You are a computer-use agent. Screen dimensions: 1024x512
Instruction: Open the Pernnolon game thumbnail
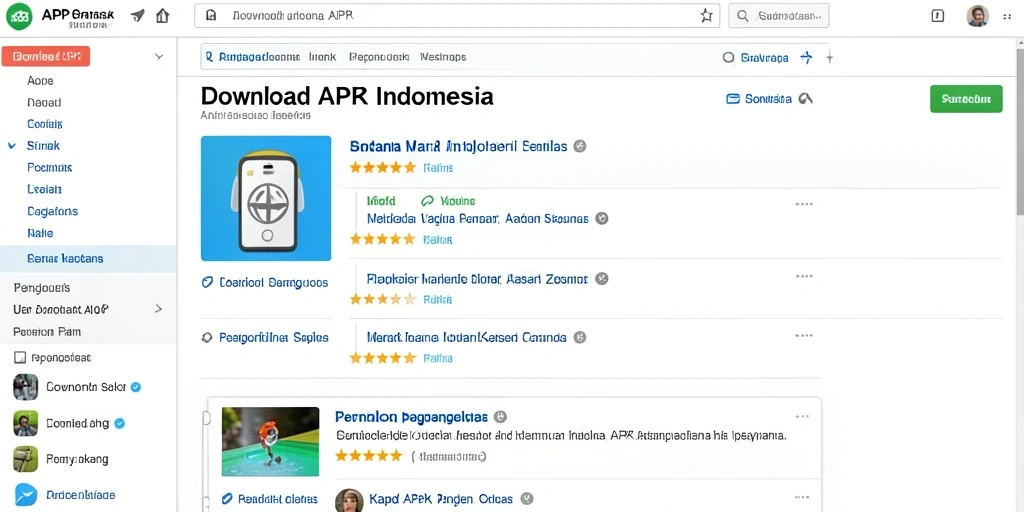click(270, 441)
